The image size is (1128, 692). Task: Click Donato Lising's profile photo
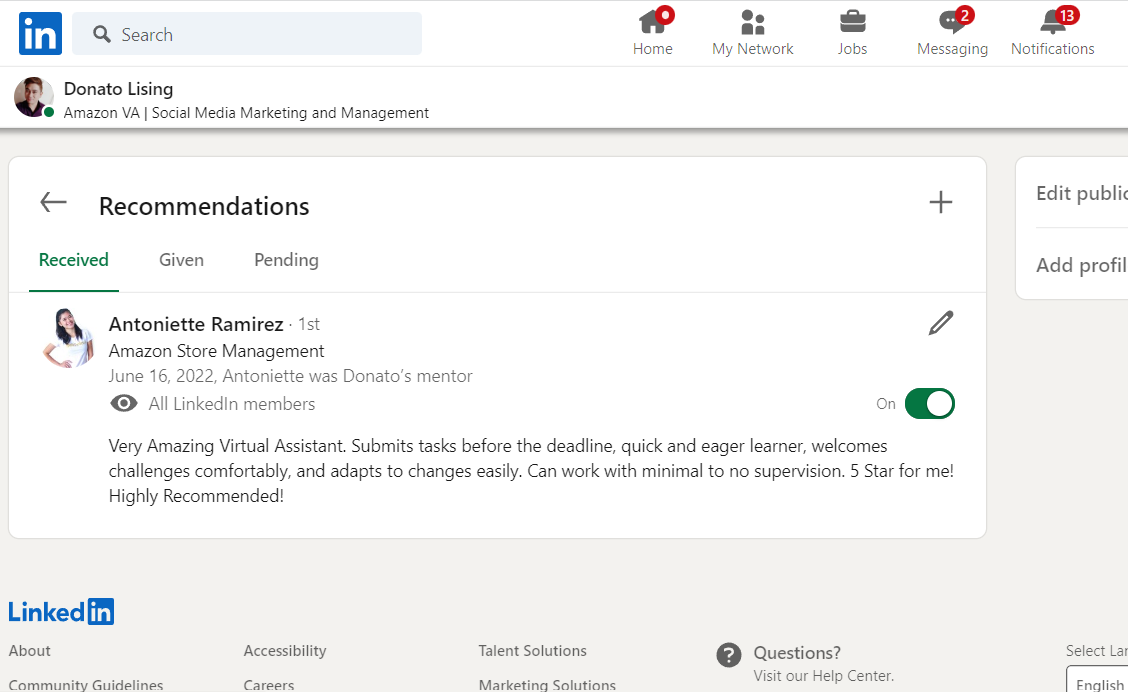coord(33,97)
